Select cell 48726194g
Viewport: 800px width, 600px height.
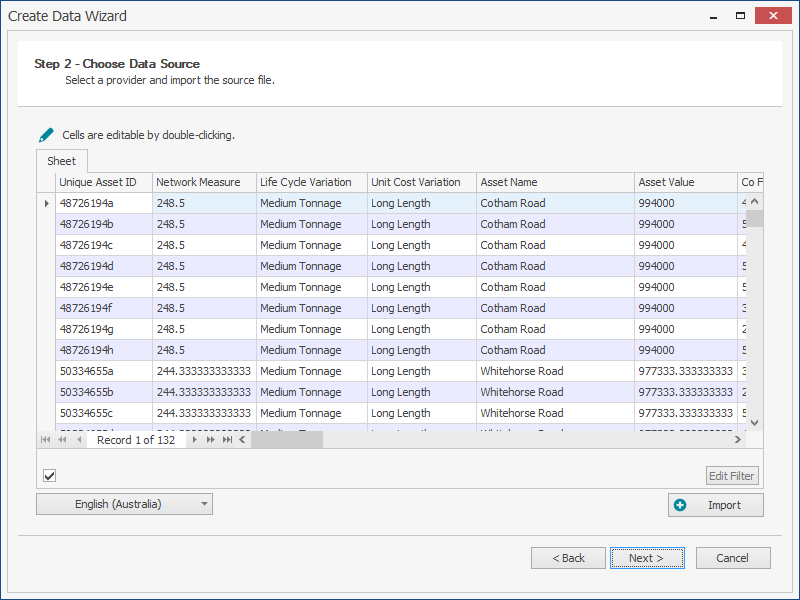104,329
